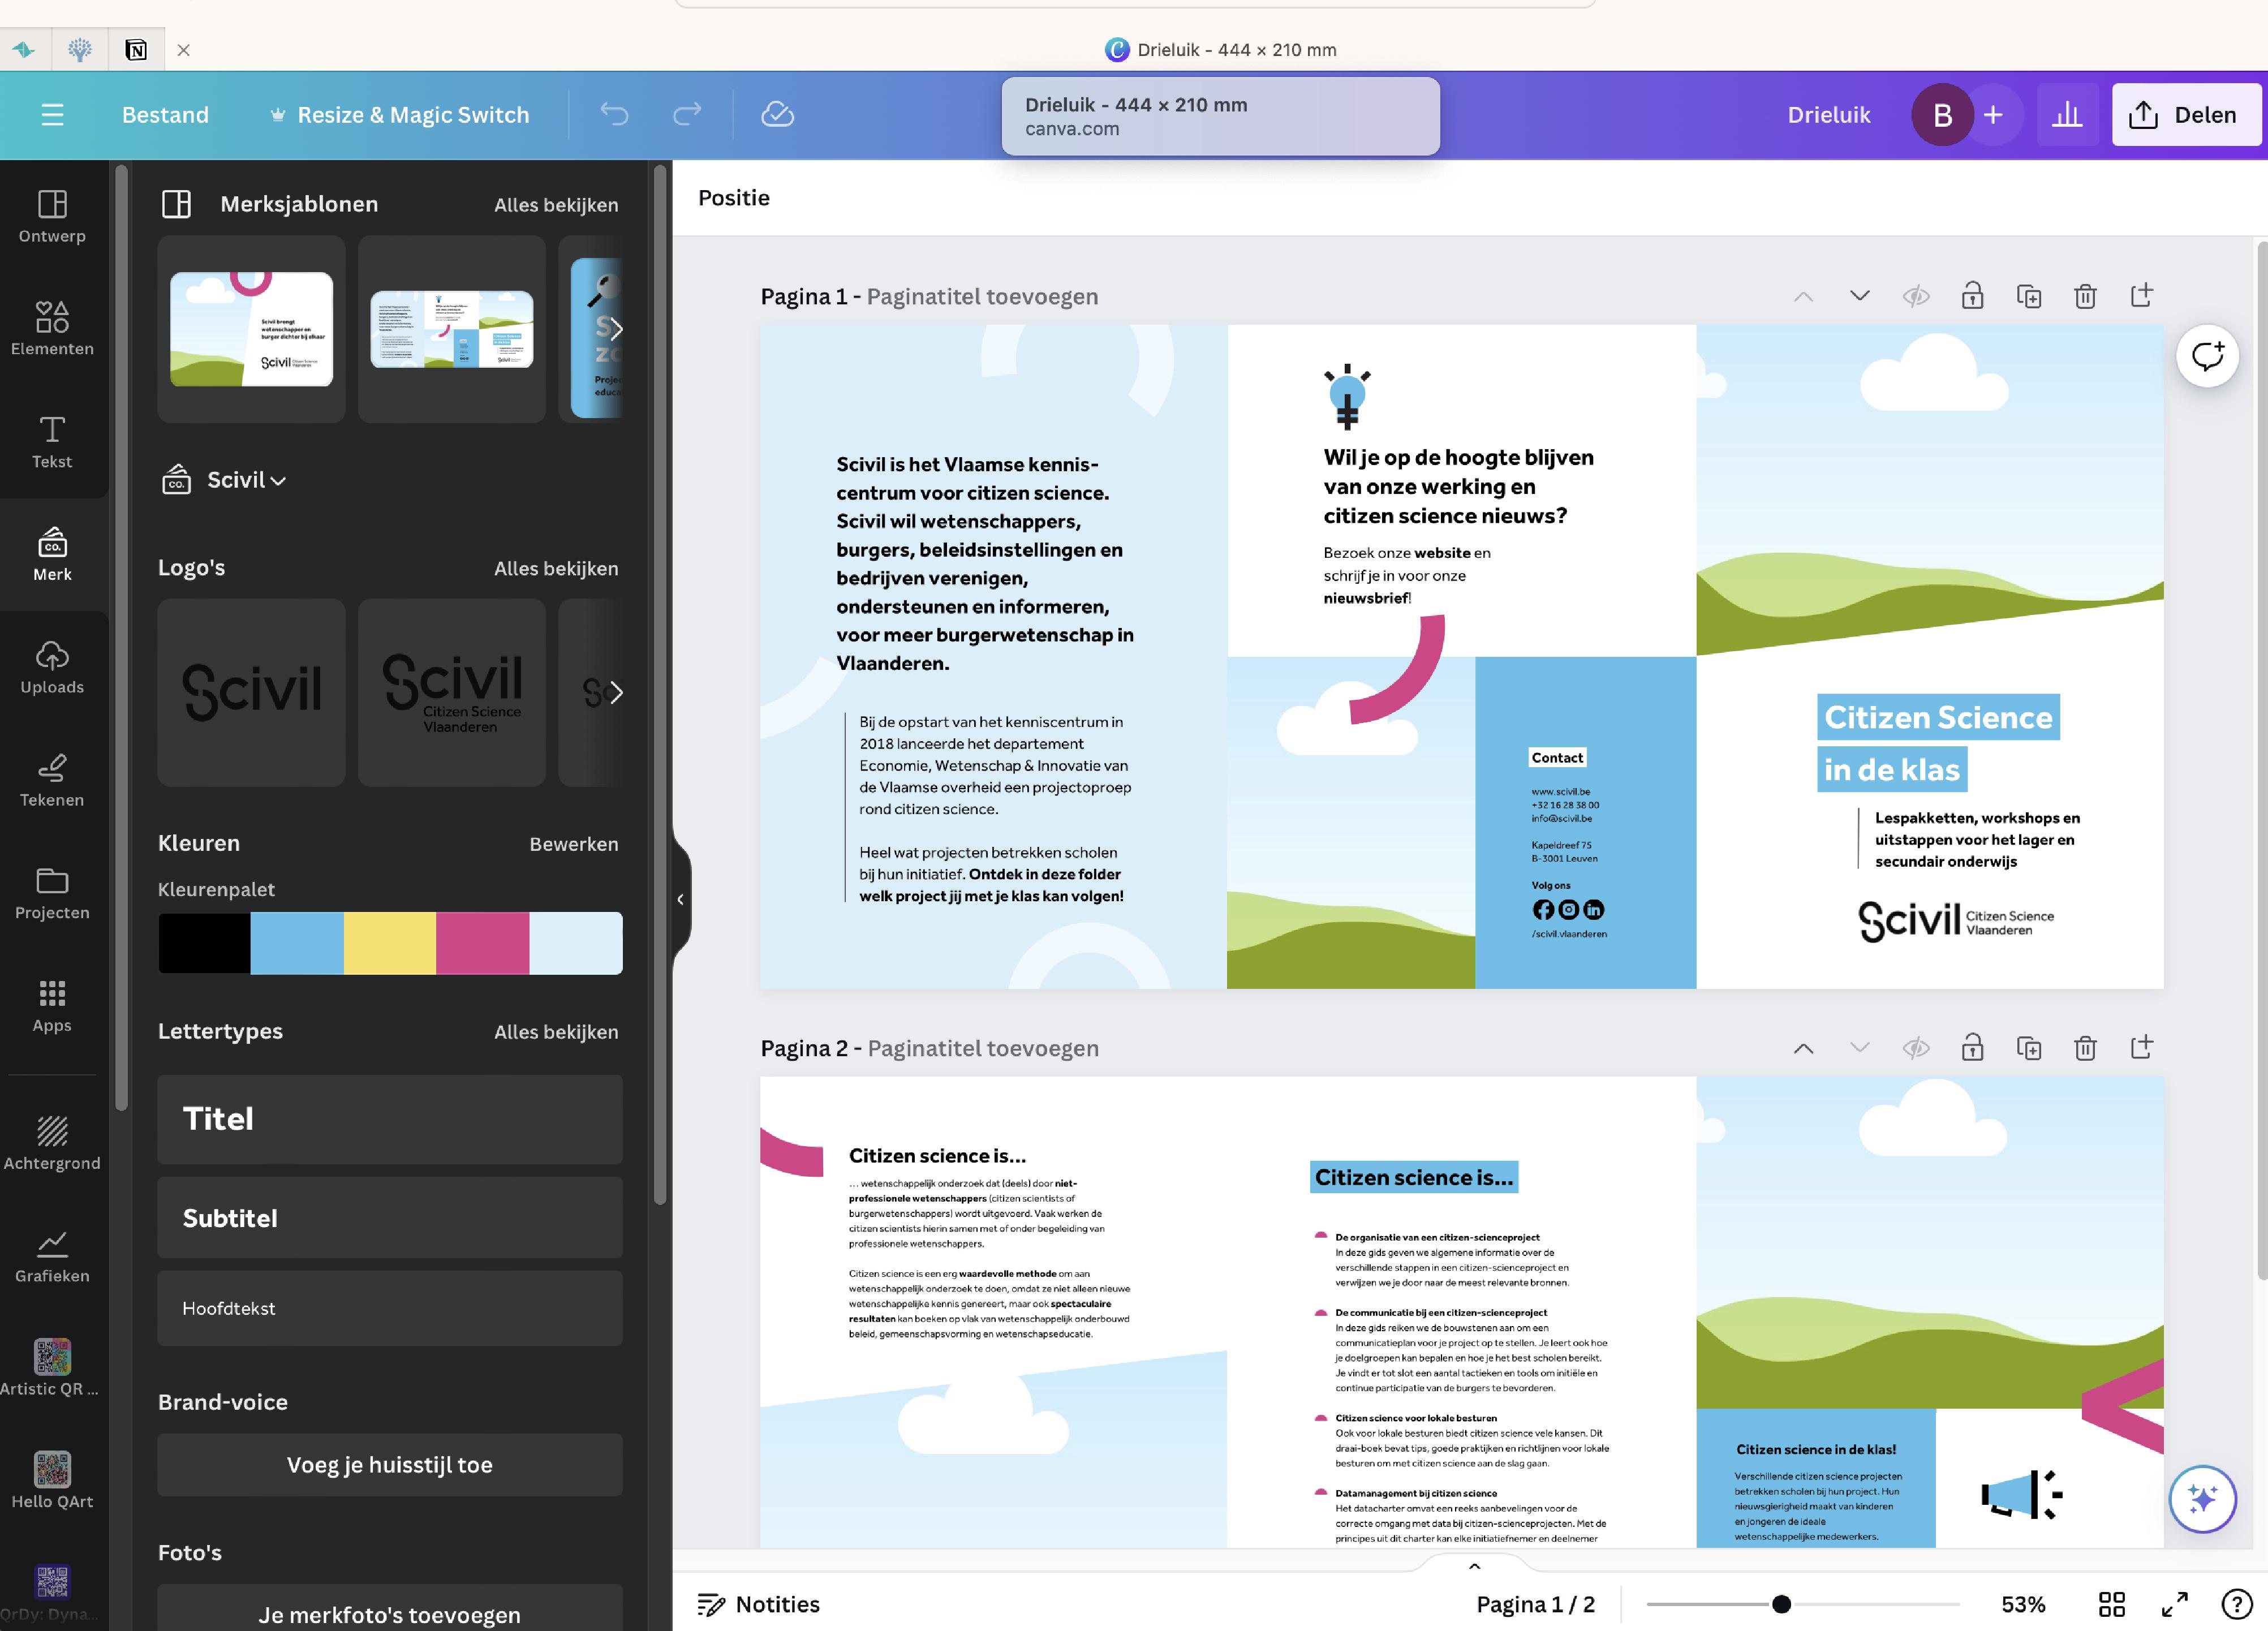Open the Elementen panel in sidebar
The width and height of the screenshot is (2268, 1631).
point(52,328)
